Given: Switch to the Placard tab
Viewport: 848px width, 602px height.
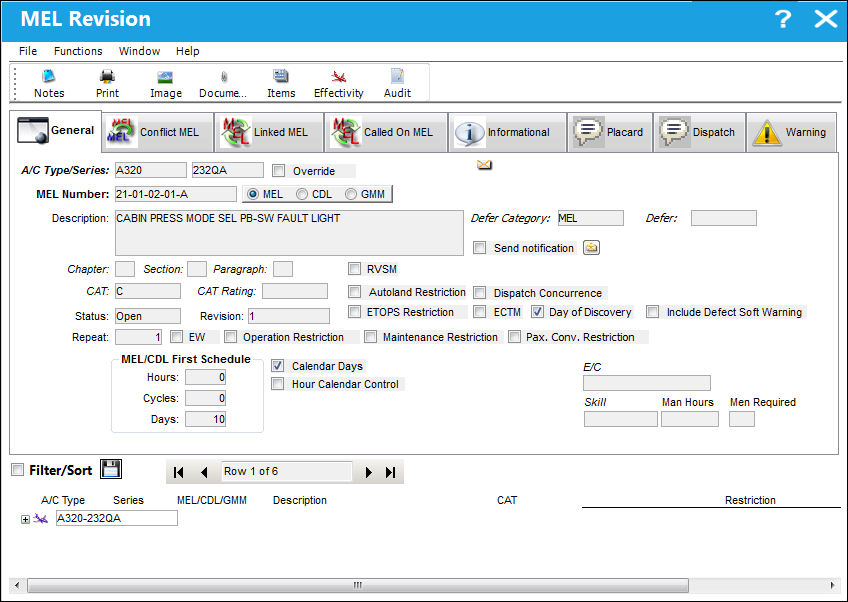Looking at the screenshot, I should [610, 132].
